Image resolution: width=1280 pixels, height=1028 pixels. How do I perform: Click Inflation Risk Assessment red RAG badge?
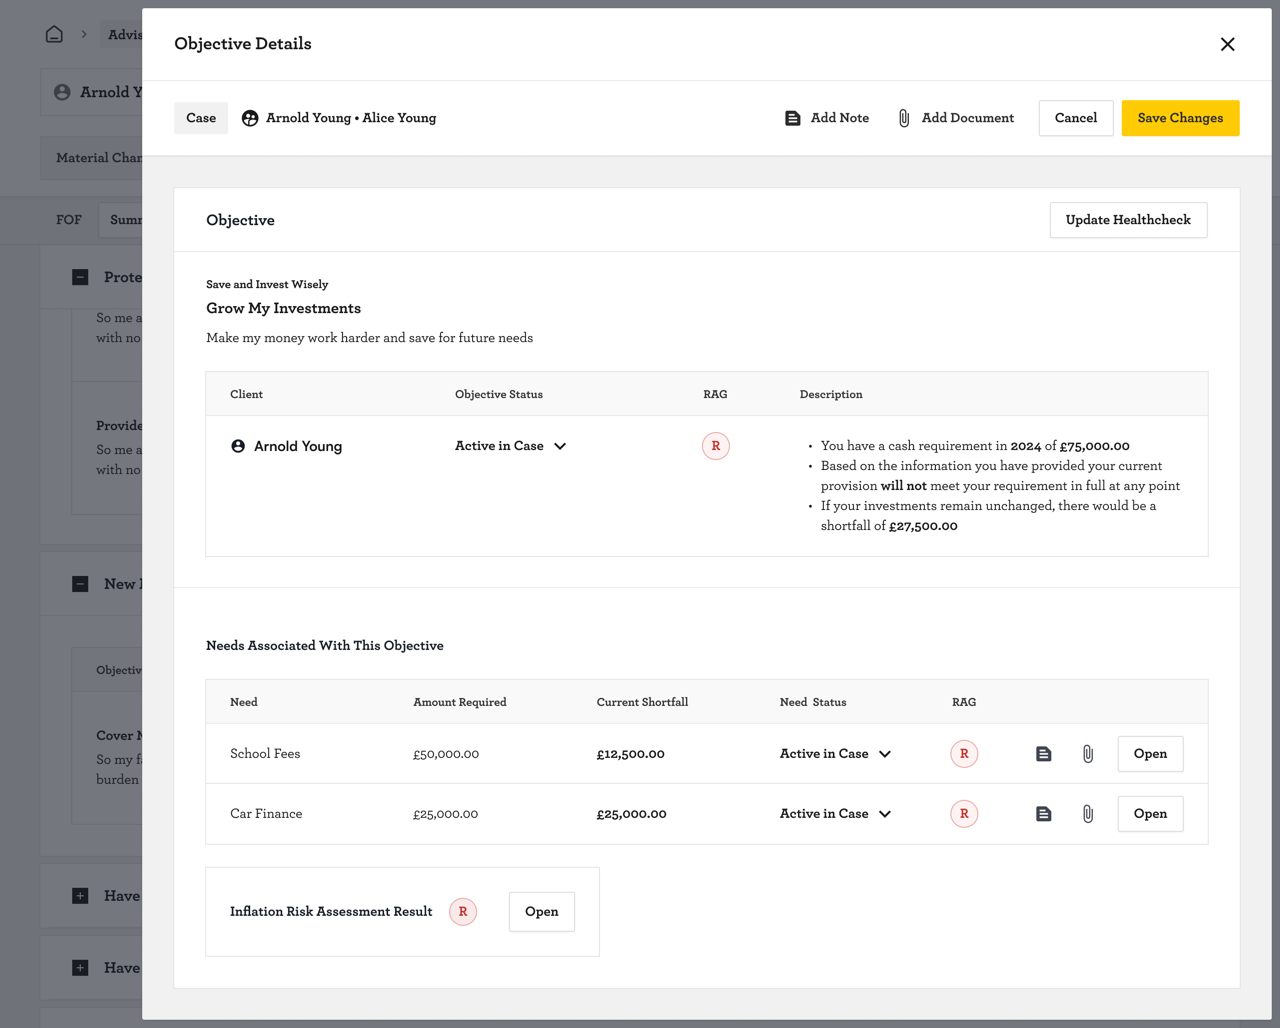(x=463, y=912)
